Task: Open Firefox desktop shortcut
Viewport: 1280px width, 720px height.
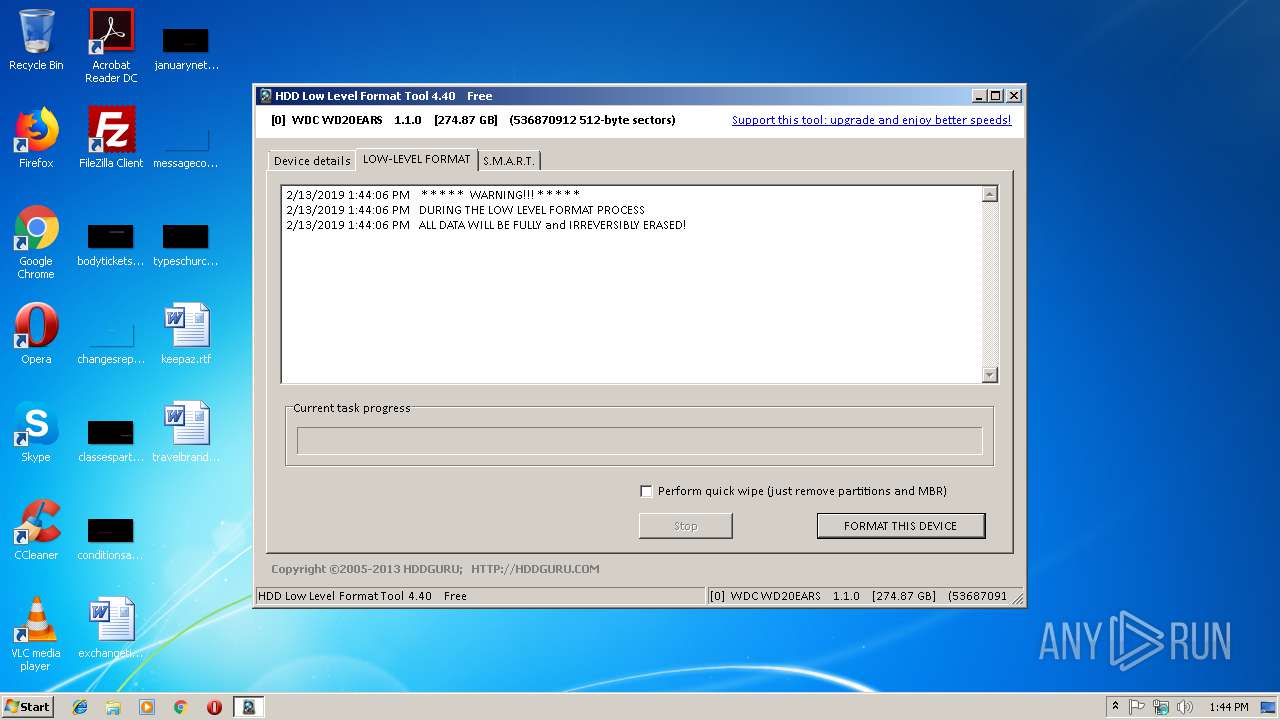Action: click(x=36, y=138)
